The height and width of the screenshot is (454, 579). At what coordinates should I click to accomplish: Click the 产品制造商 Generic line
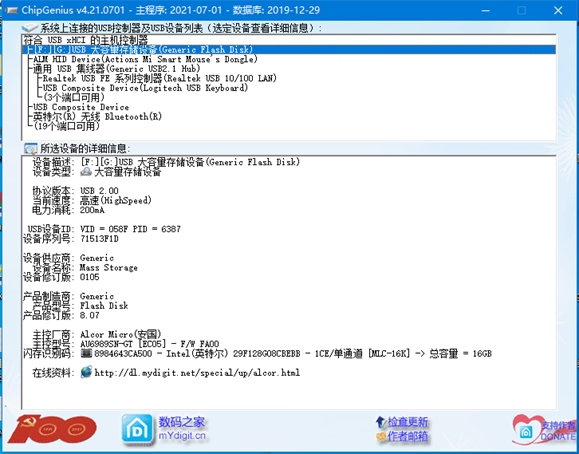68,296
